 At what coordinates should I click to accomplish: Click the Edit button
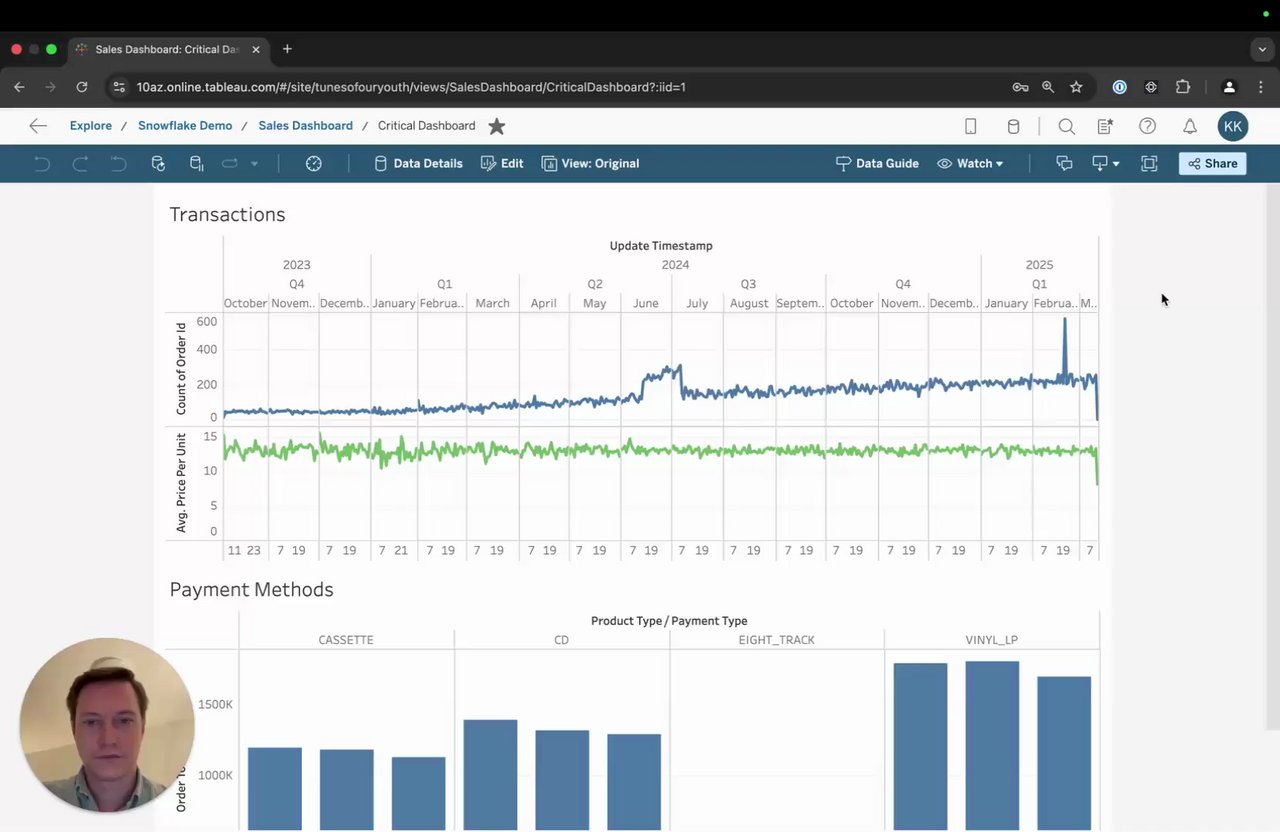point(502,163)
